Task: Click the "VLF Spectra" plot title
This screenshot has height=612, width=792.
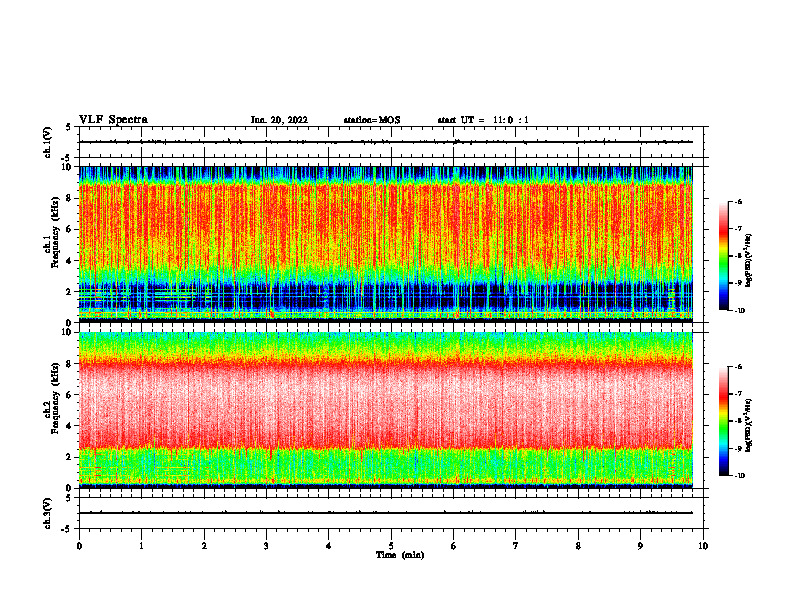Action: (113, 120)
